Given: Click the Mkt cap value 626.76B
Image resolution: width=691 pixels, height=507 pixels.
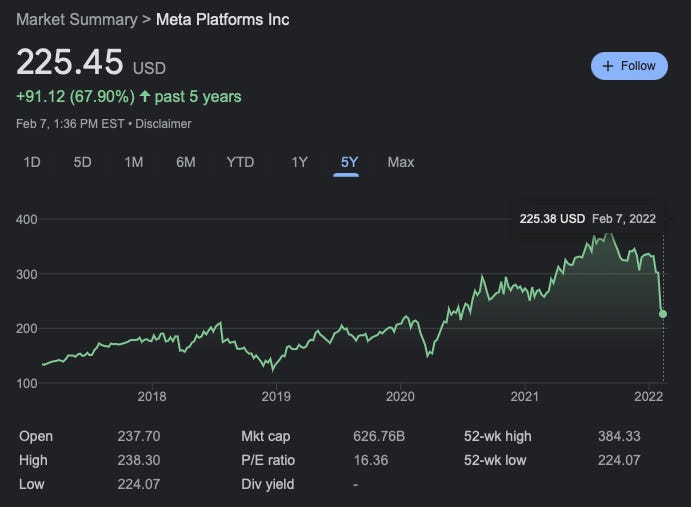Looking at the screenshot, I should [x=379, y=436].
